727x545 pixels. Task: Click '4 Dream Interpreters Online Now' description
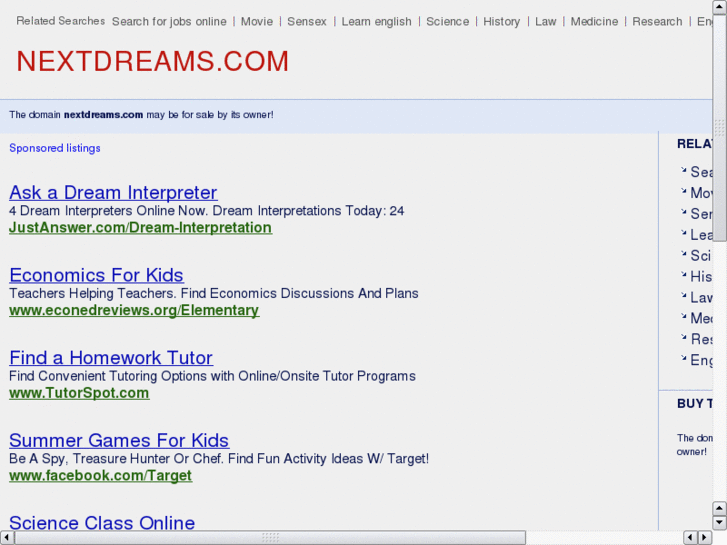click(206, 211)
